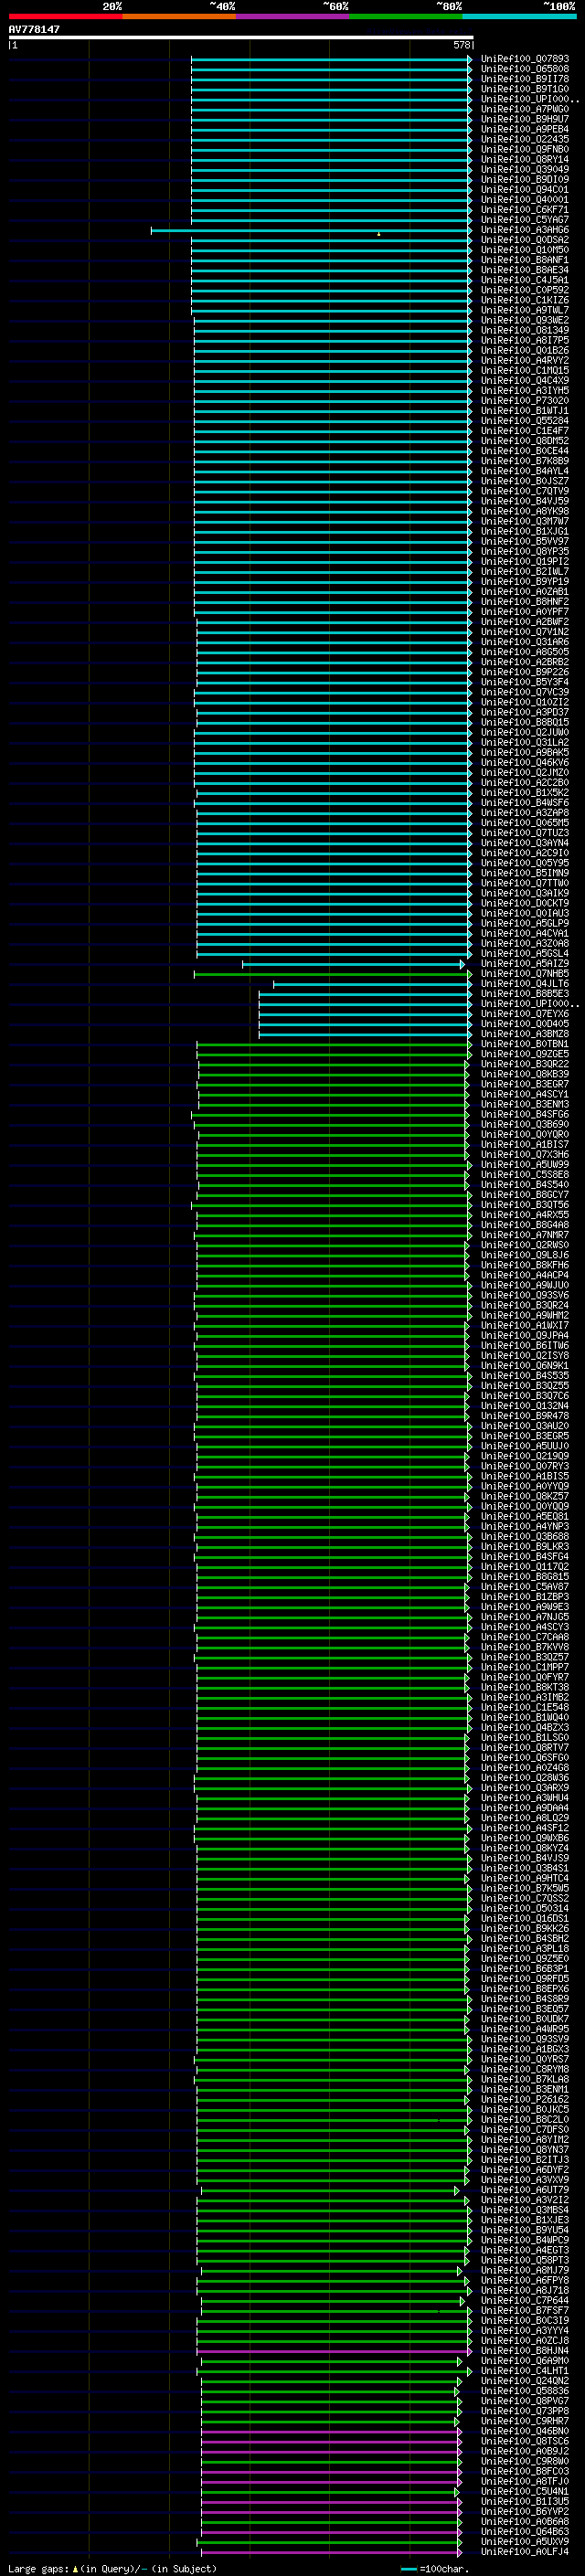Select the query label AV778147
The image size is (585, 2576).
tap(34, 30)
